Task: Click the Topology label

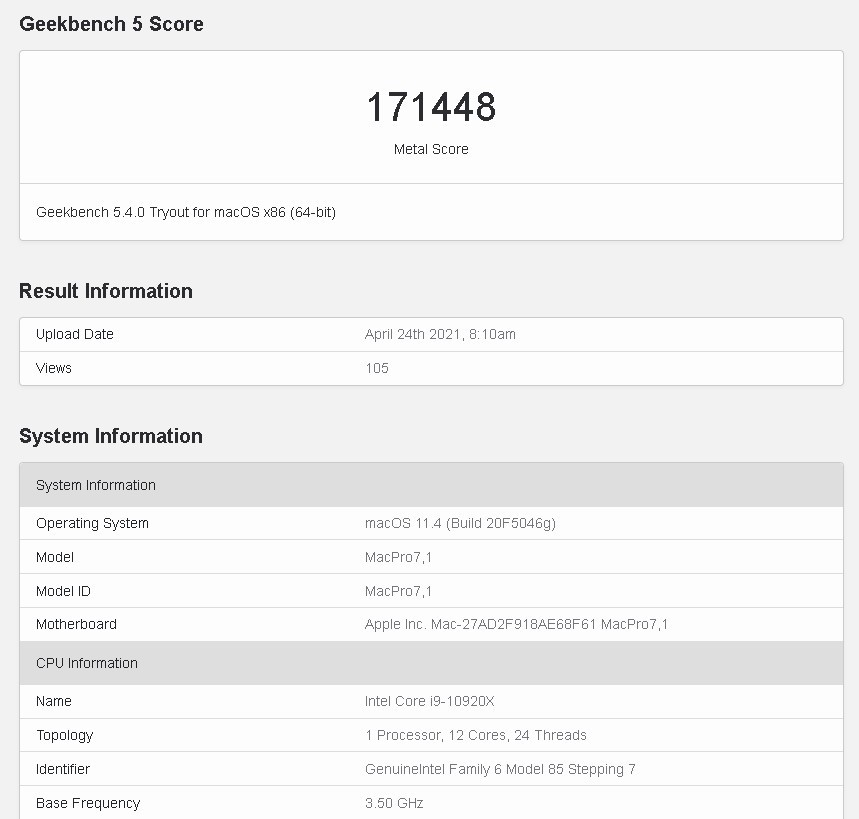Action: coord(65,735)
